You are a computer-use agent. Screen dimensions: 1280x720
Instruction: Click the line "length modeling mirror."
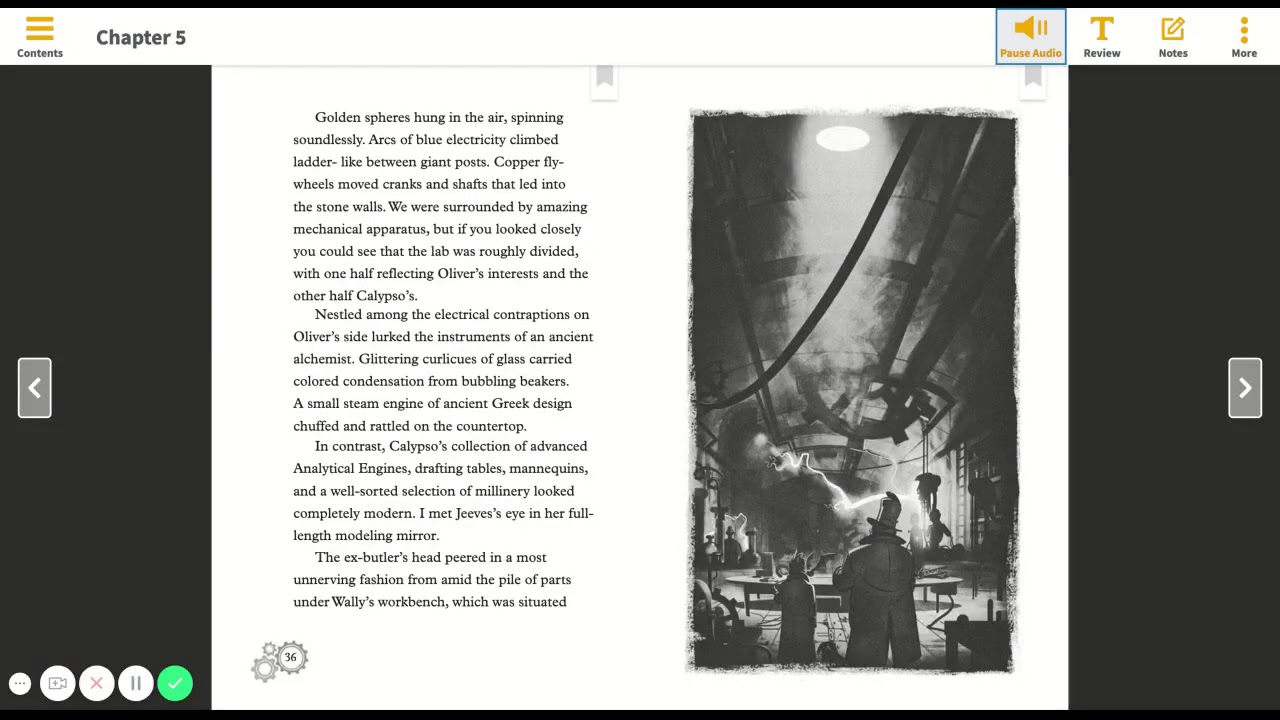tap(366, 536)
